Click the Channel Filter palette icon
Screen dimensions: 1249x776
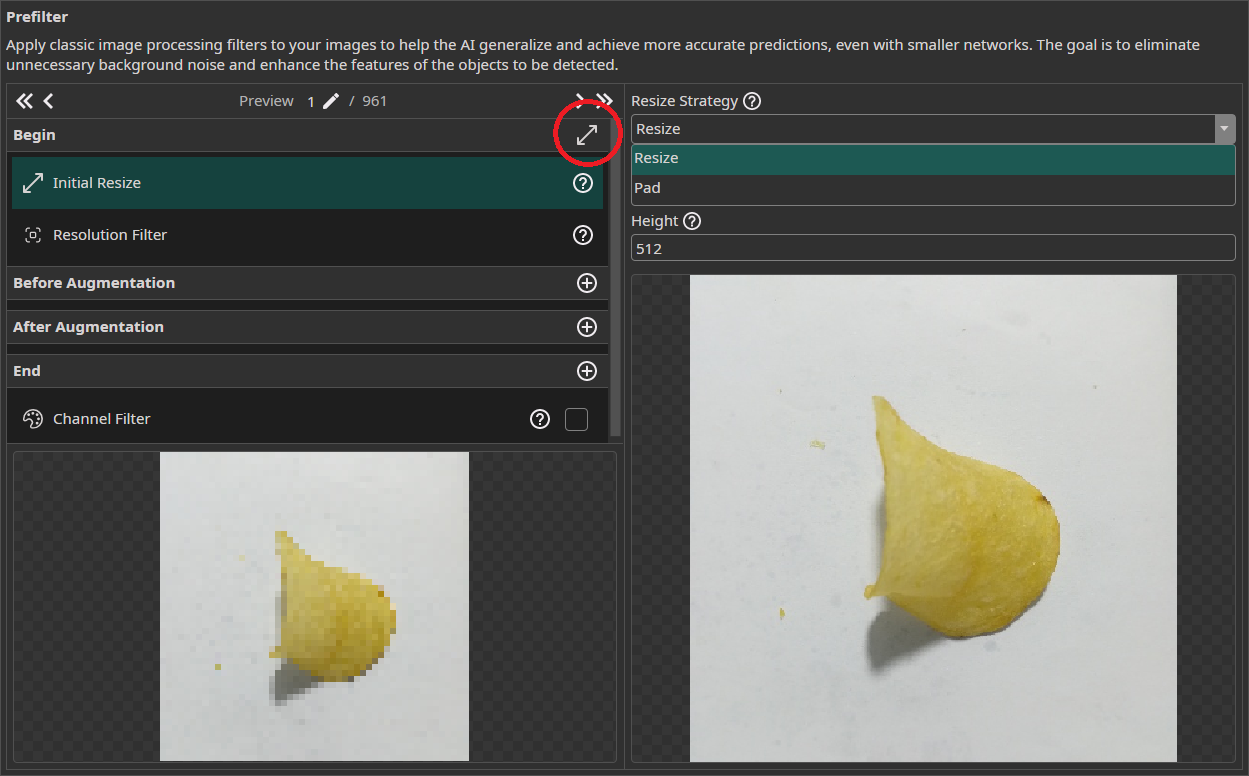tap(32, 419)
